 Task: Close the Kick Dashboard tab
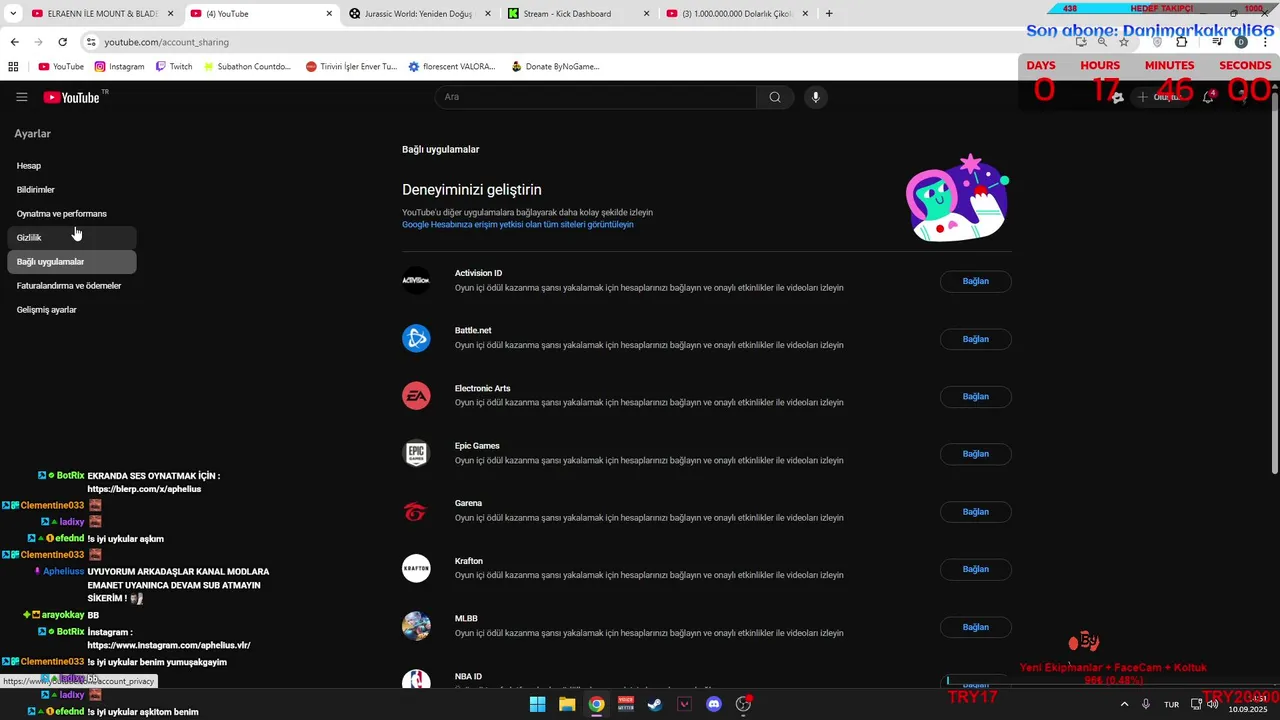tap(646, 13)
